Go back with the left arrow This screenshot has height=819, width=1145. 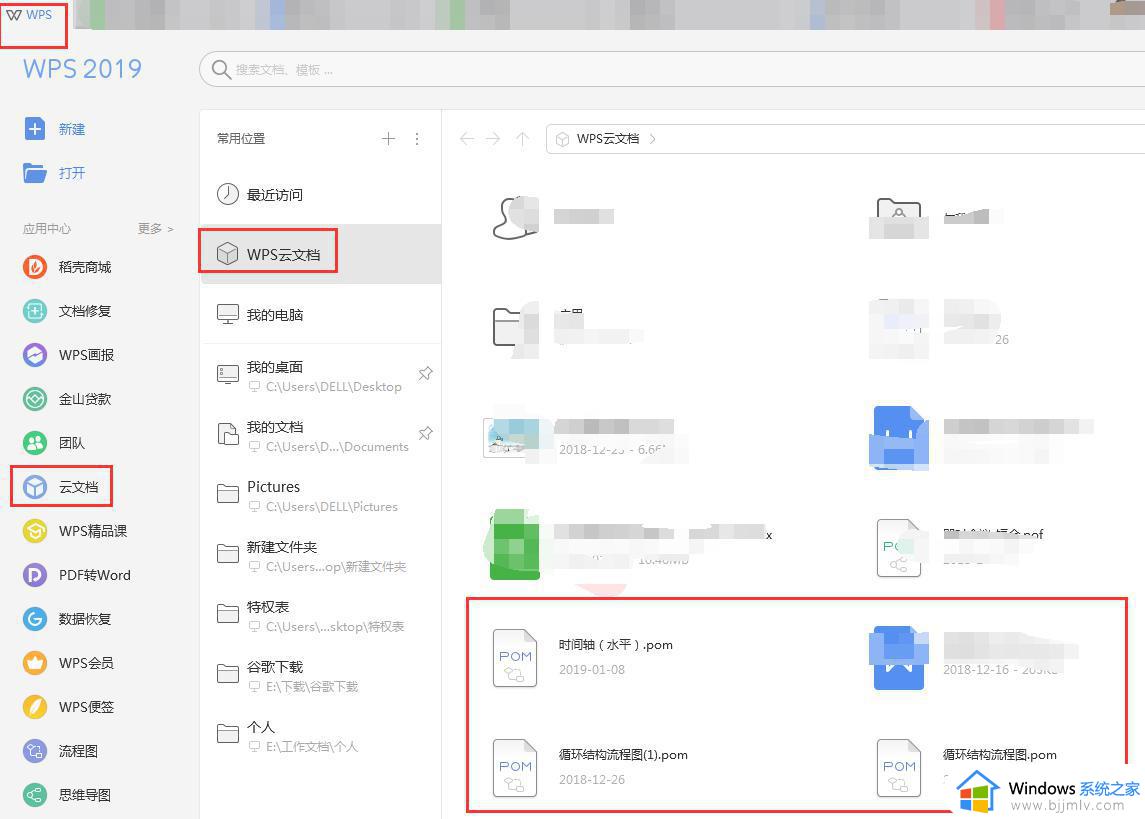467,139
